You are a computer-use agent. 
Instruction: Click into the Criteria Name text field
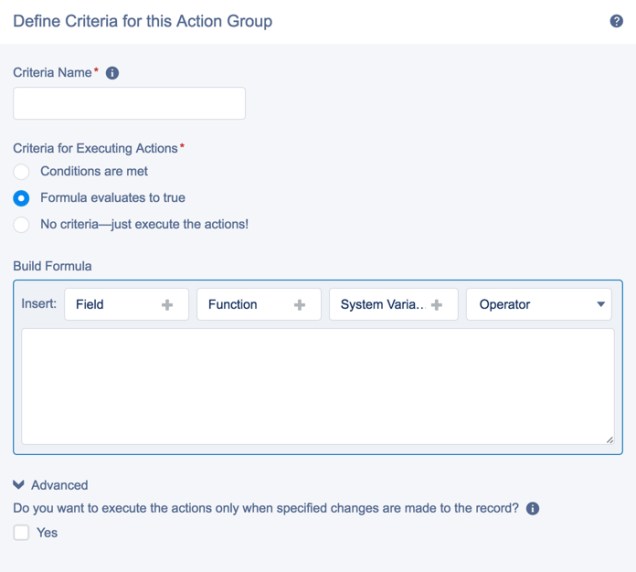pos(129,104)
